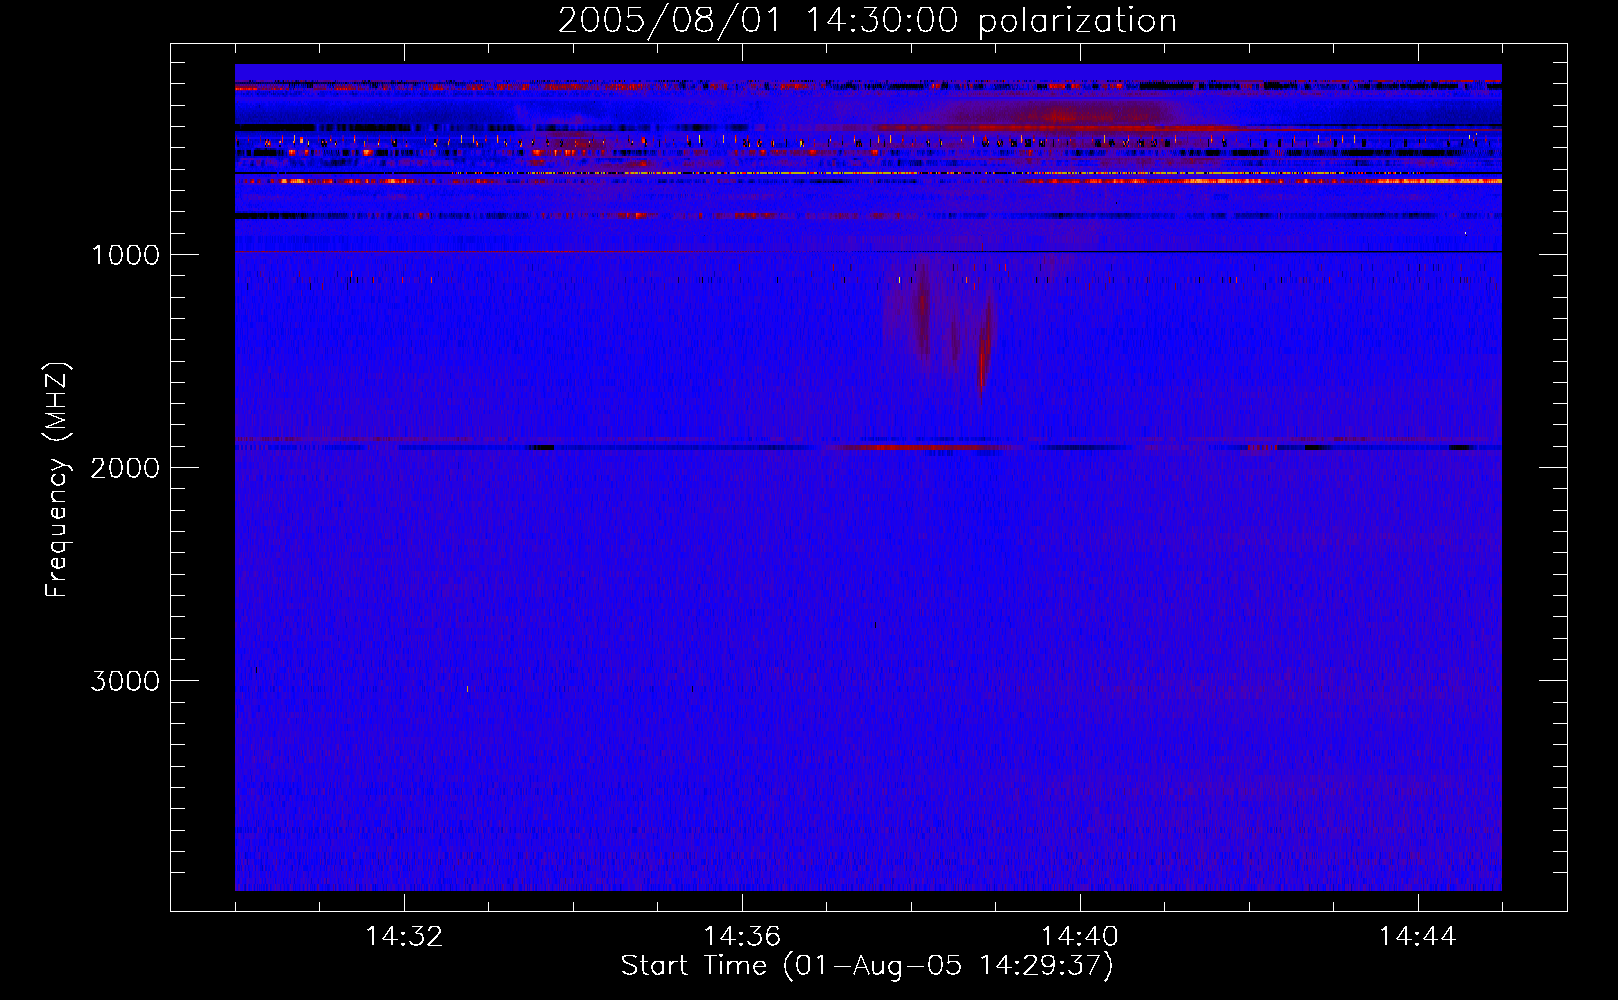Click the plot title '2005/08/01 14:30:00 polarization'
1618x1000 pixels.
(867, 20)
